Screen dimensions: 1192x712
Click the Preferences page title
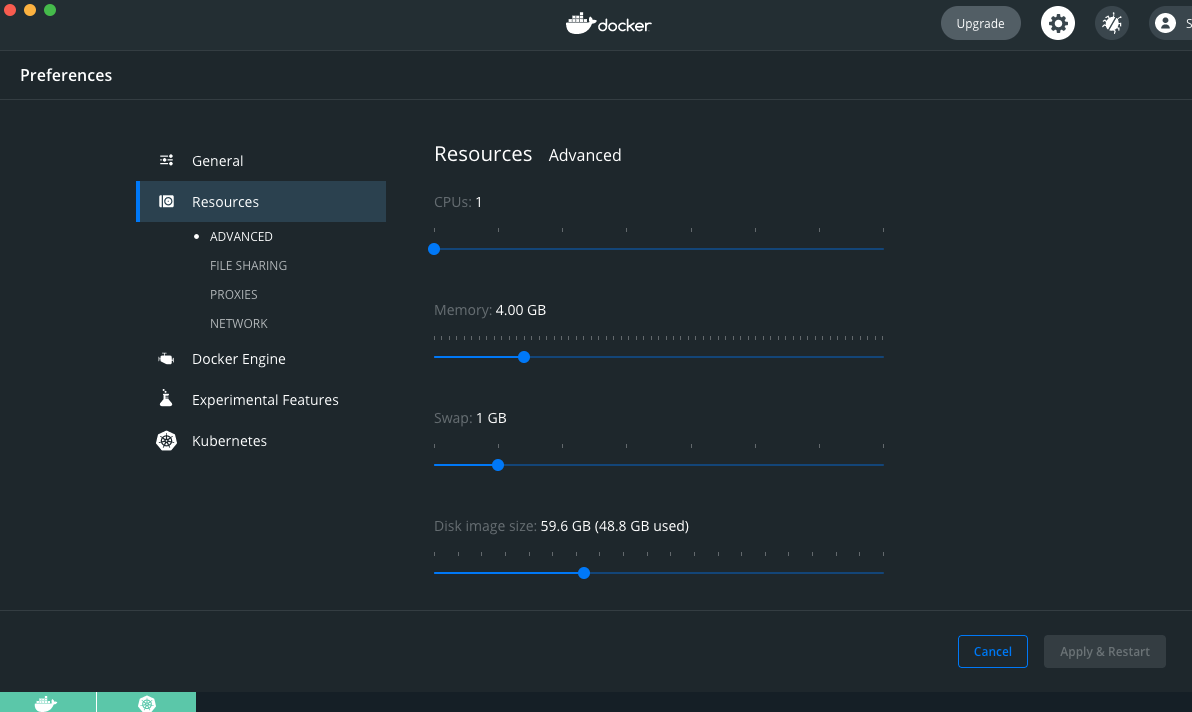(x=66, y=75)
